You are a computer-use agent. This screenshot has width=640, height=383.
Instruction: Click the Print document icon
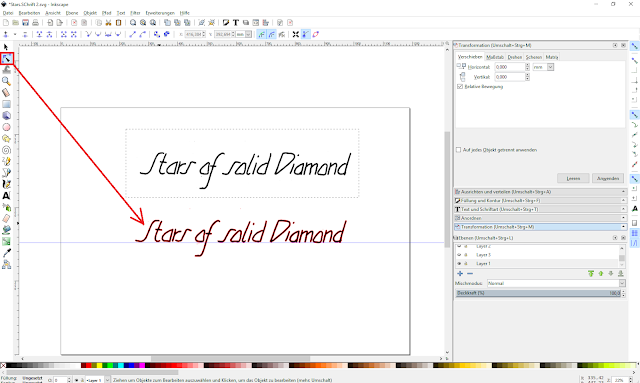click(36, 22)
